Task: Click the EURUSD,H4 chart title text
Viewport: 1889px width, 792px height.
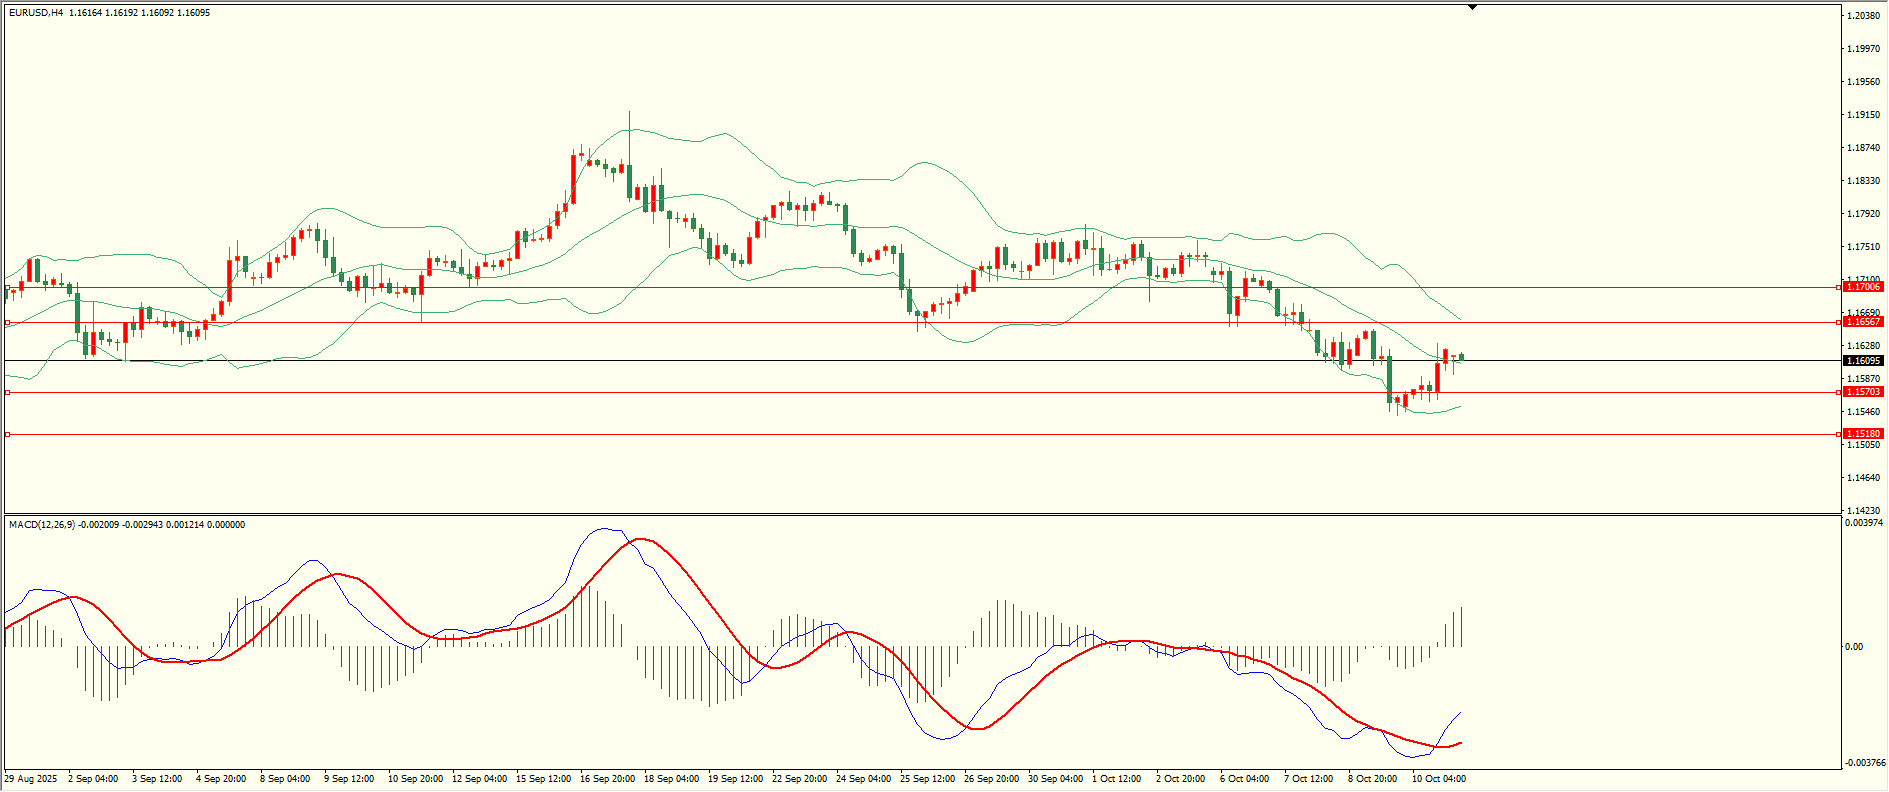Action: coord(36,13)
